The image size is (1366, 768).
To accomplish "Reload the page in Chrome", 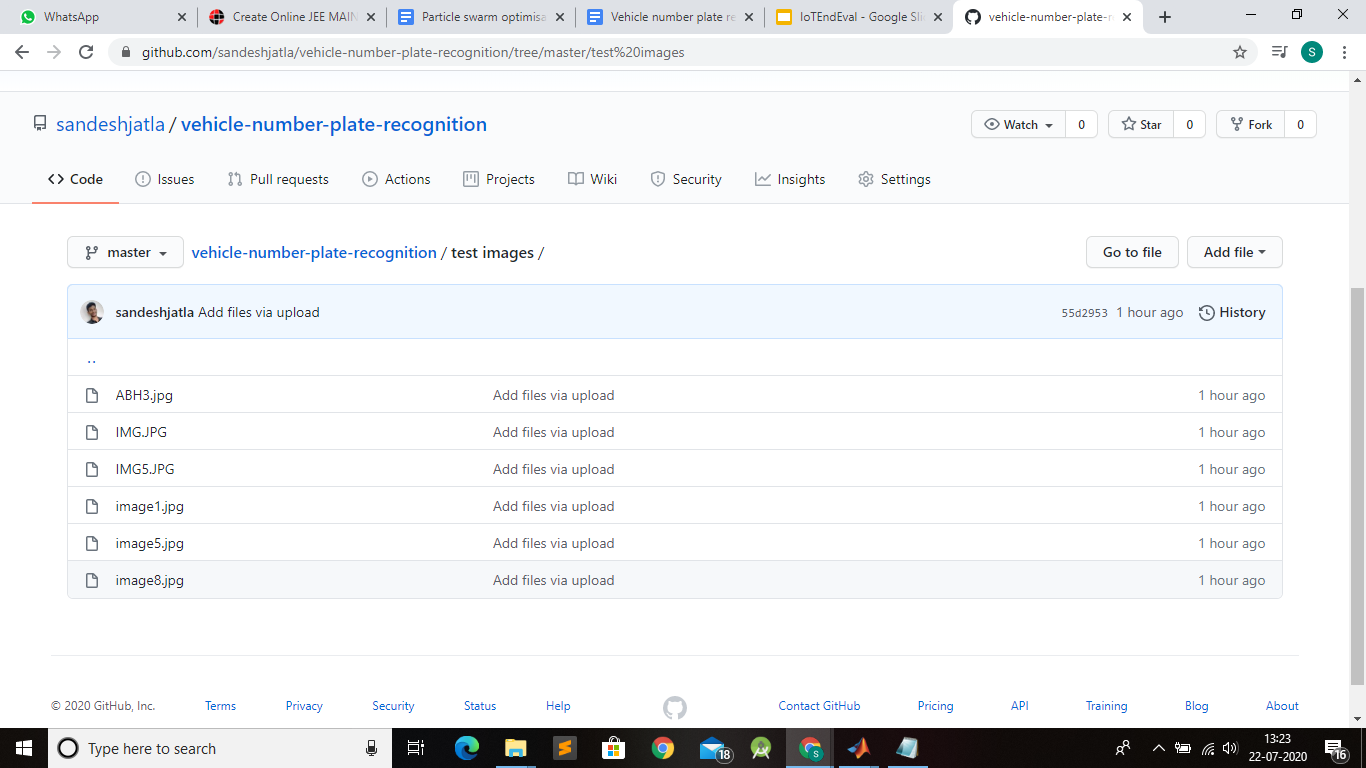I will point(86,52).
